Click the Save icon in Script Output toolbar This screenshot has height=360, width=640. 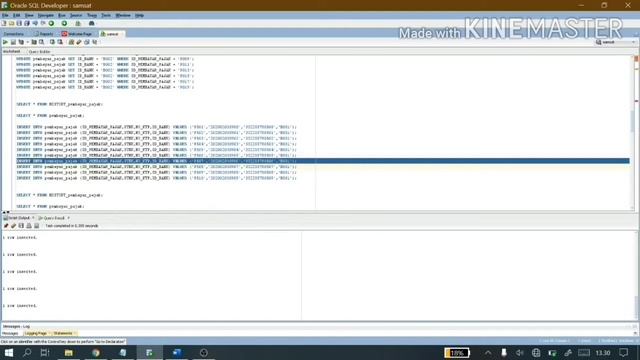21,226
